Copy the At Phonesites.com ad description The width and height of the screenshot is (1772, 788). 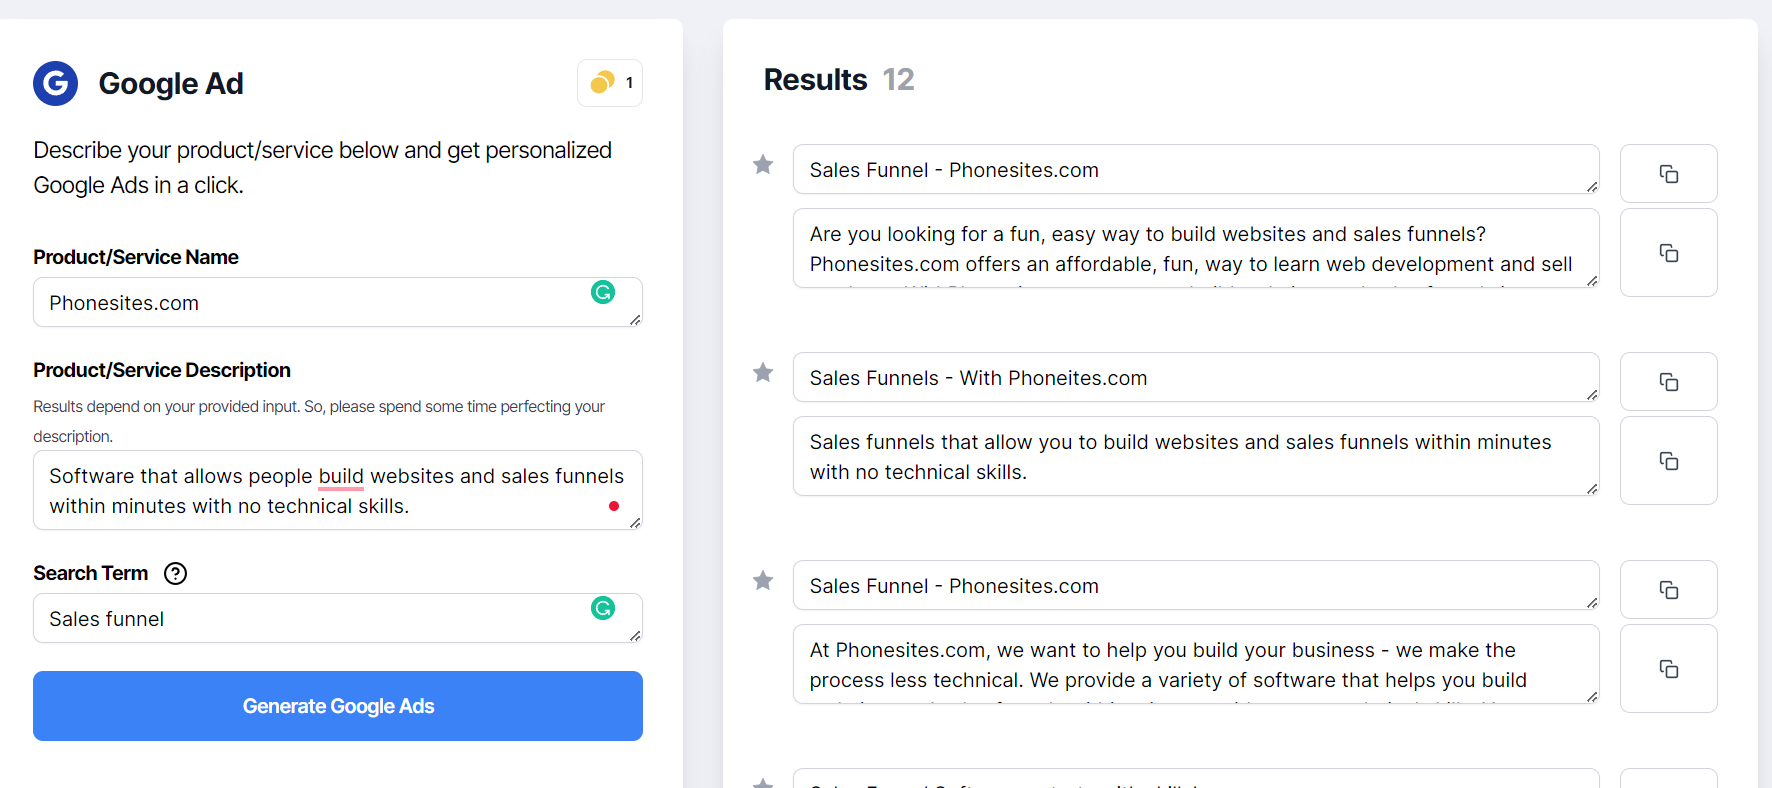tap(1668, 668)
